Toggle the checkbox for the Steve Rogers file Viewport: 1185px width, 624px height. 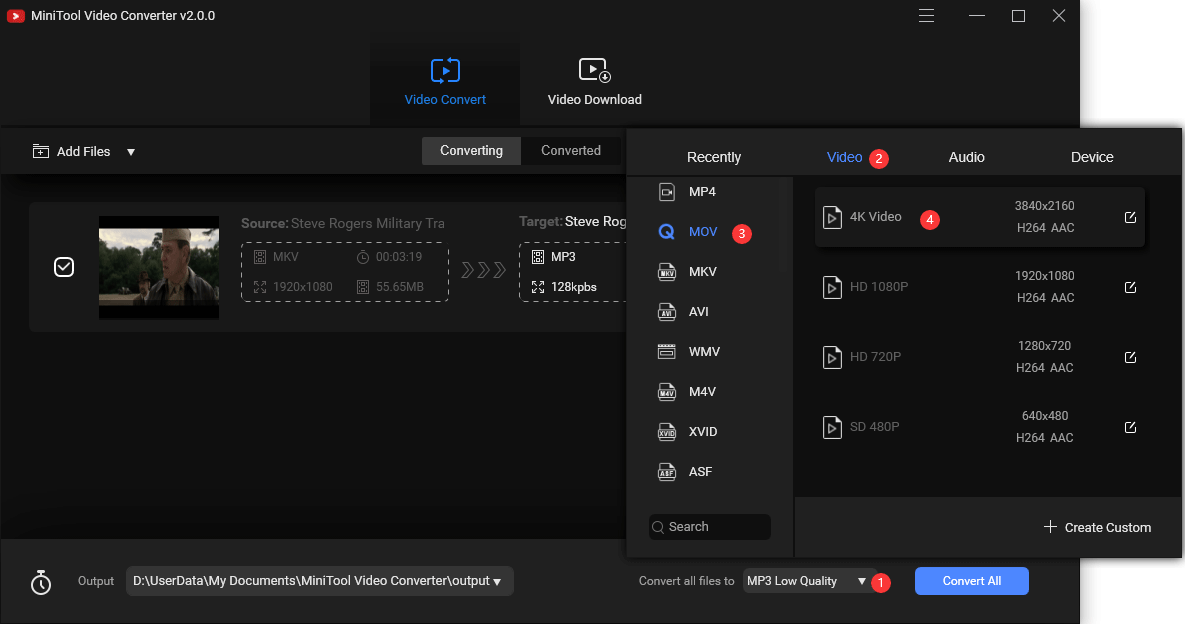[x=64, y=267]
